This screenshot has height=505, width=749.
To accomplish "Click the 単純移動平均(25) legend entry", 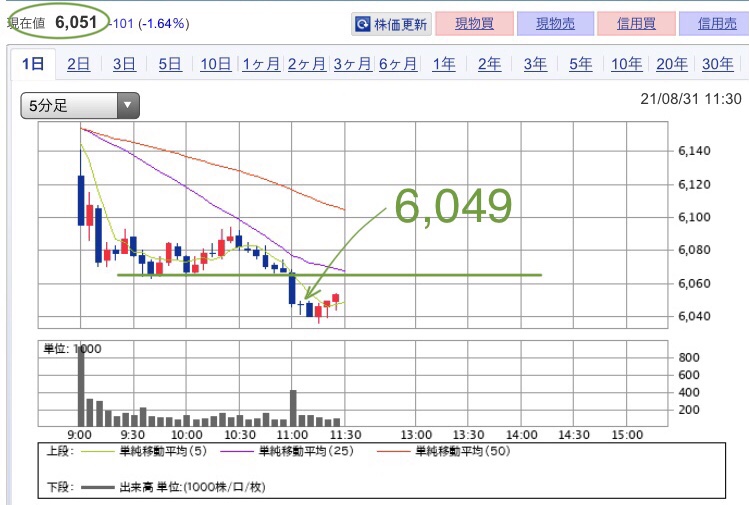I will pyautogui.click(x=287, y=451).
